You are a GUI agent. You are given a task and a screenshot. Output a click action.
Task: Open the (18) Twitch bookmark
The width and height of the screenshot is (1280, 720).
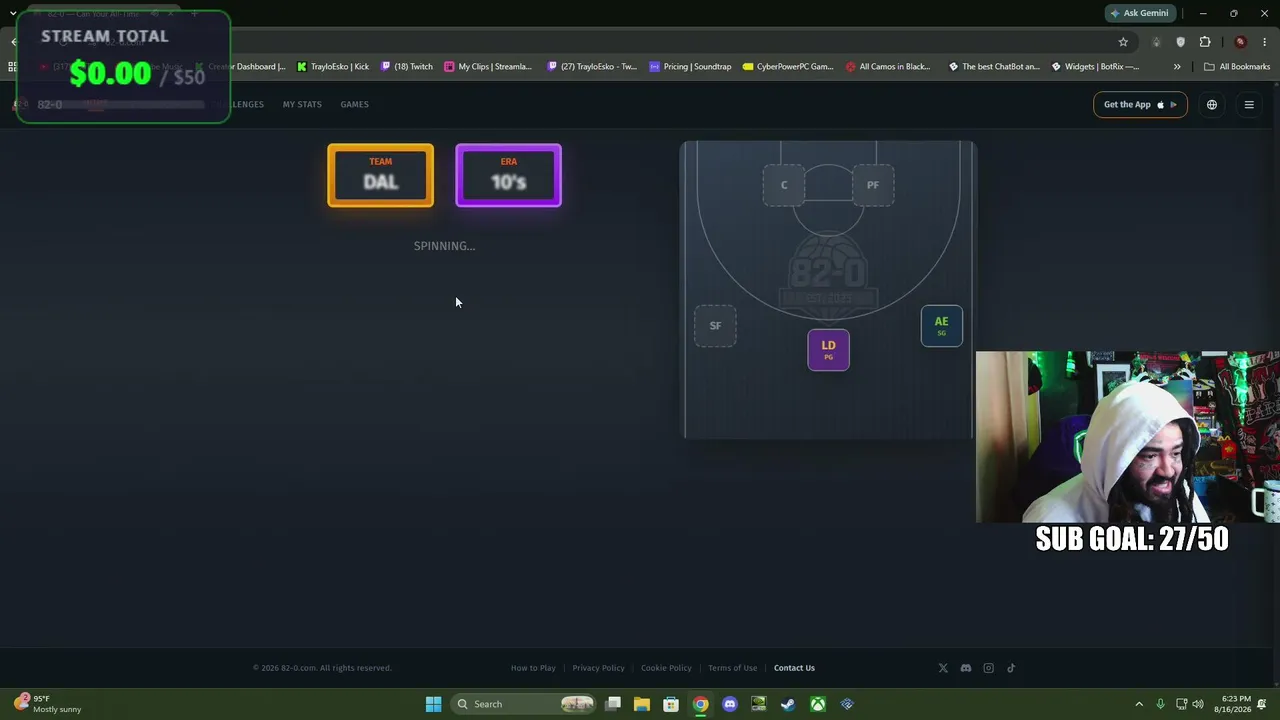tap(406, 67)
